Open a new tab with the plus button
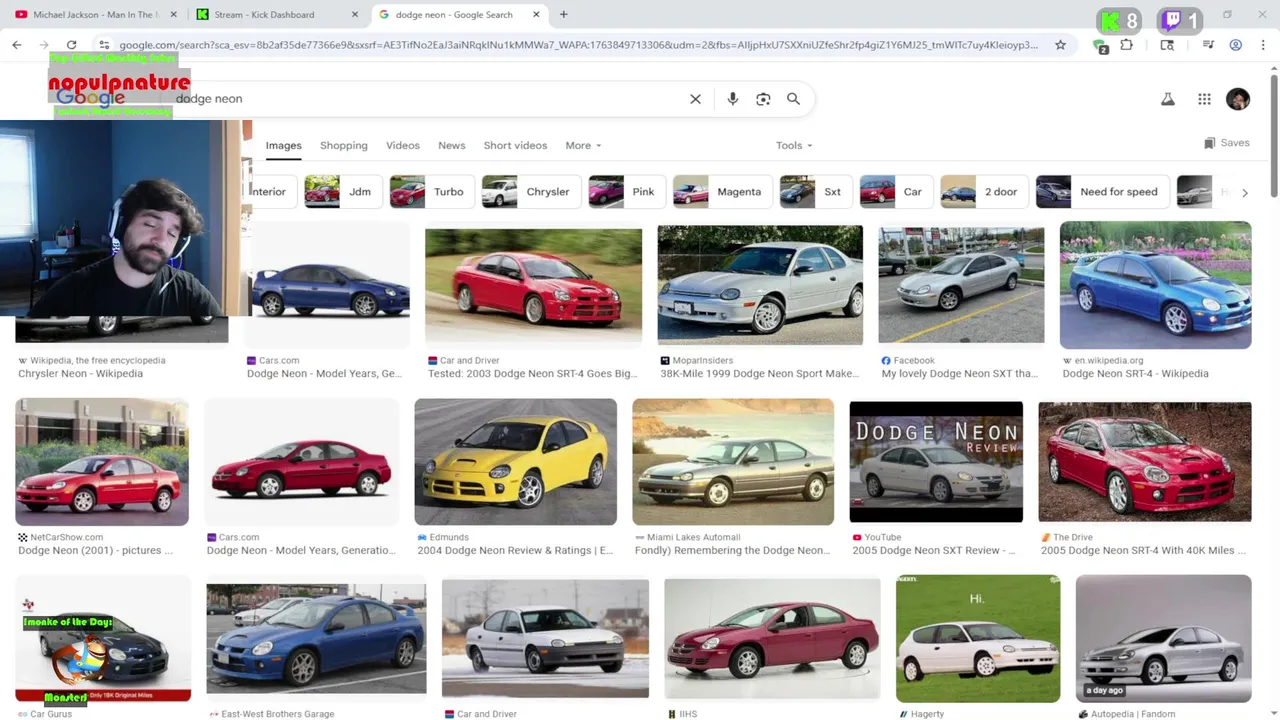Screen dimensions: 1280x720 click(x=563, y=14)
